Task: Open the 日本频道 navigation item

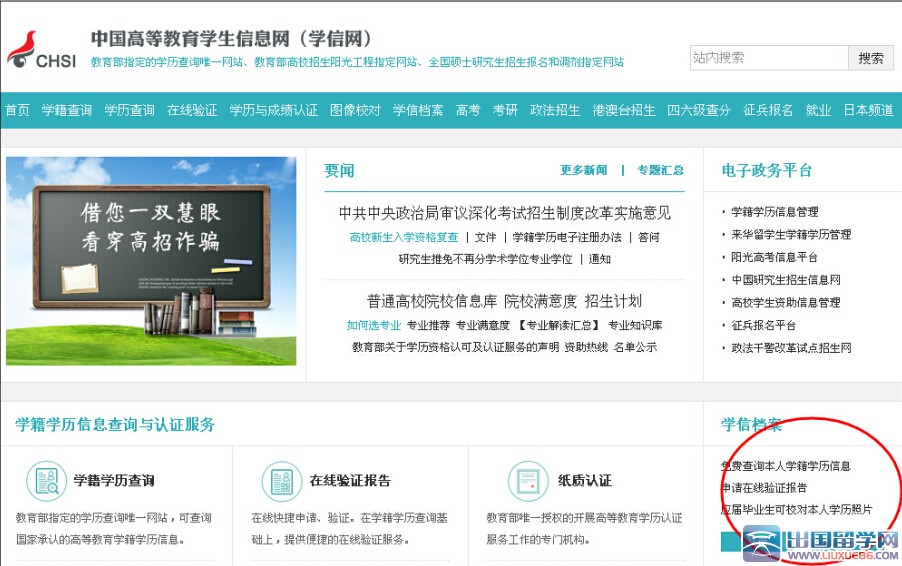Action: click(868, 110)
